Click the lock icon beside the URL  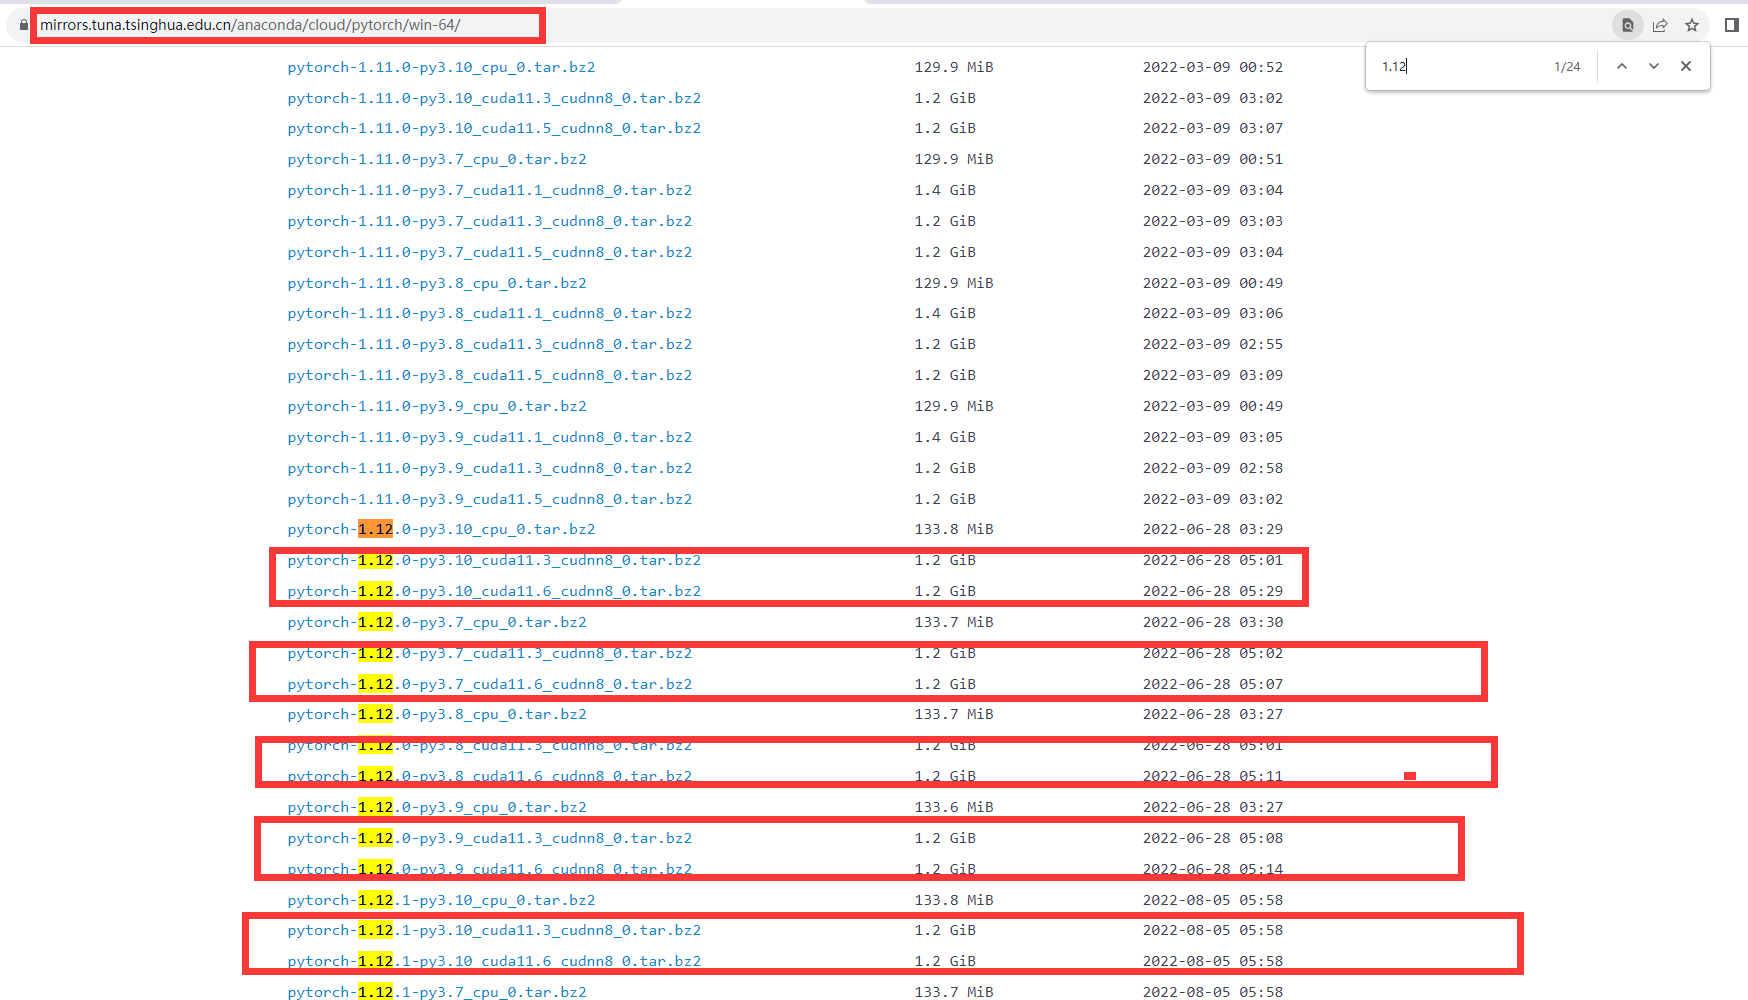pyautogui.click(x=23, y=25)
